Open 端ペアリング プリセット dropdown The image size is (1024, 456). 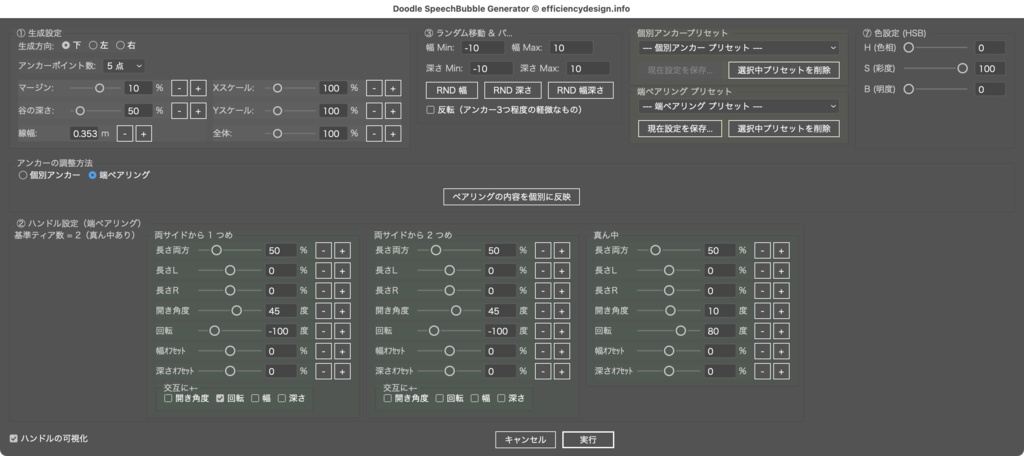click(x=739, y=106)
